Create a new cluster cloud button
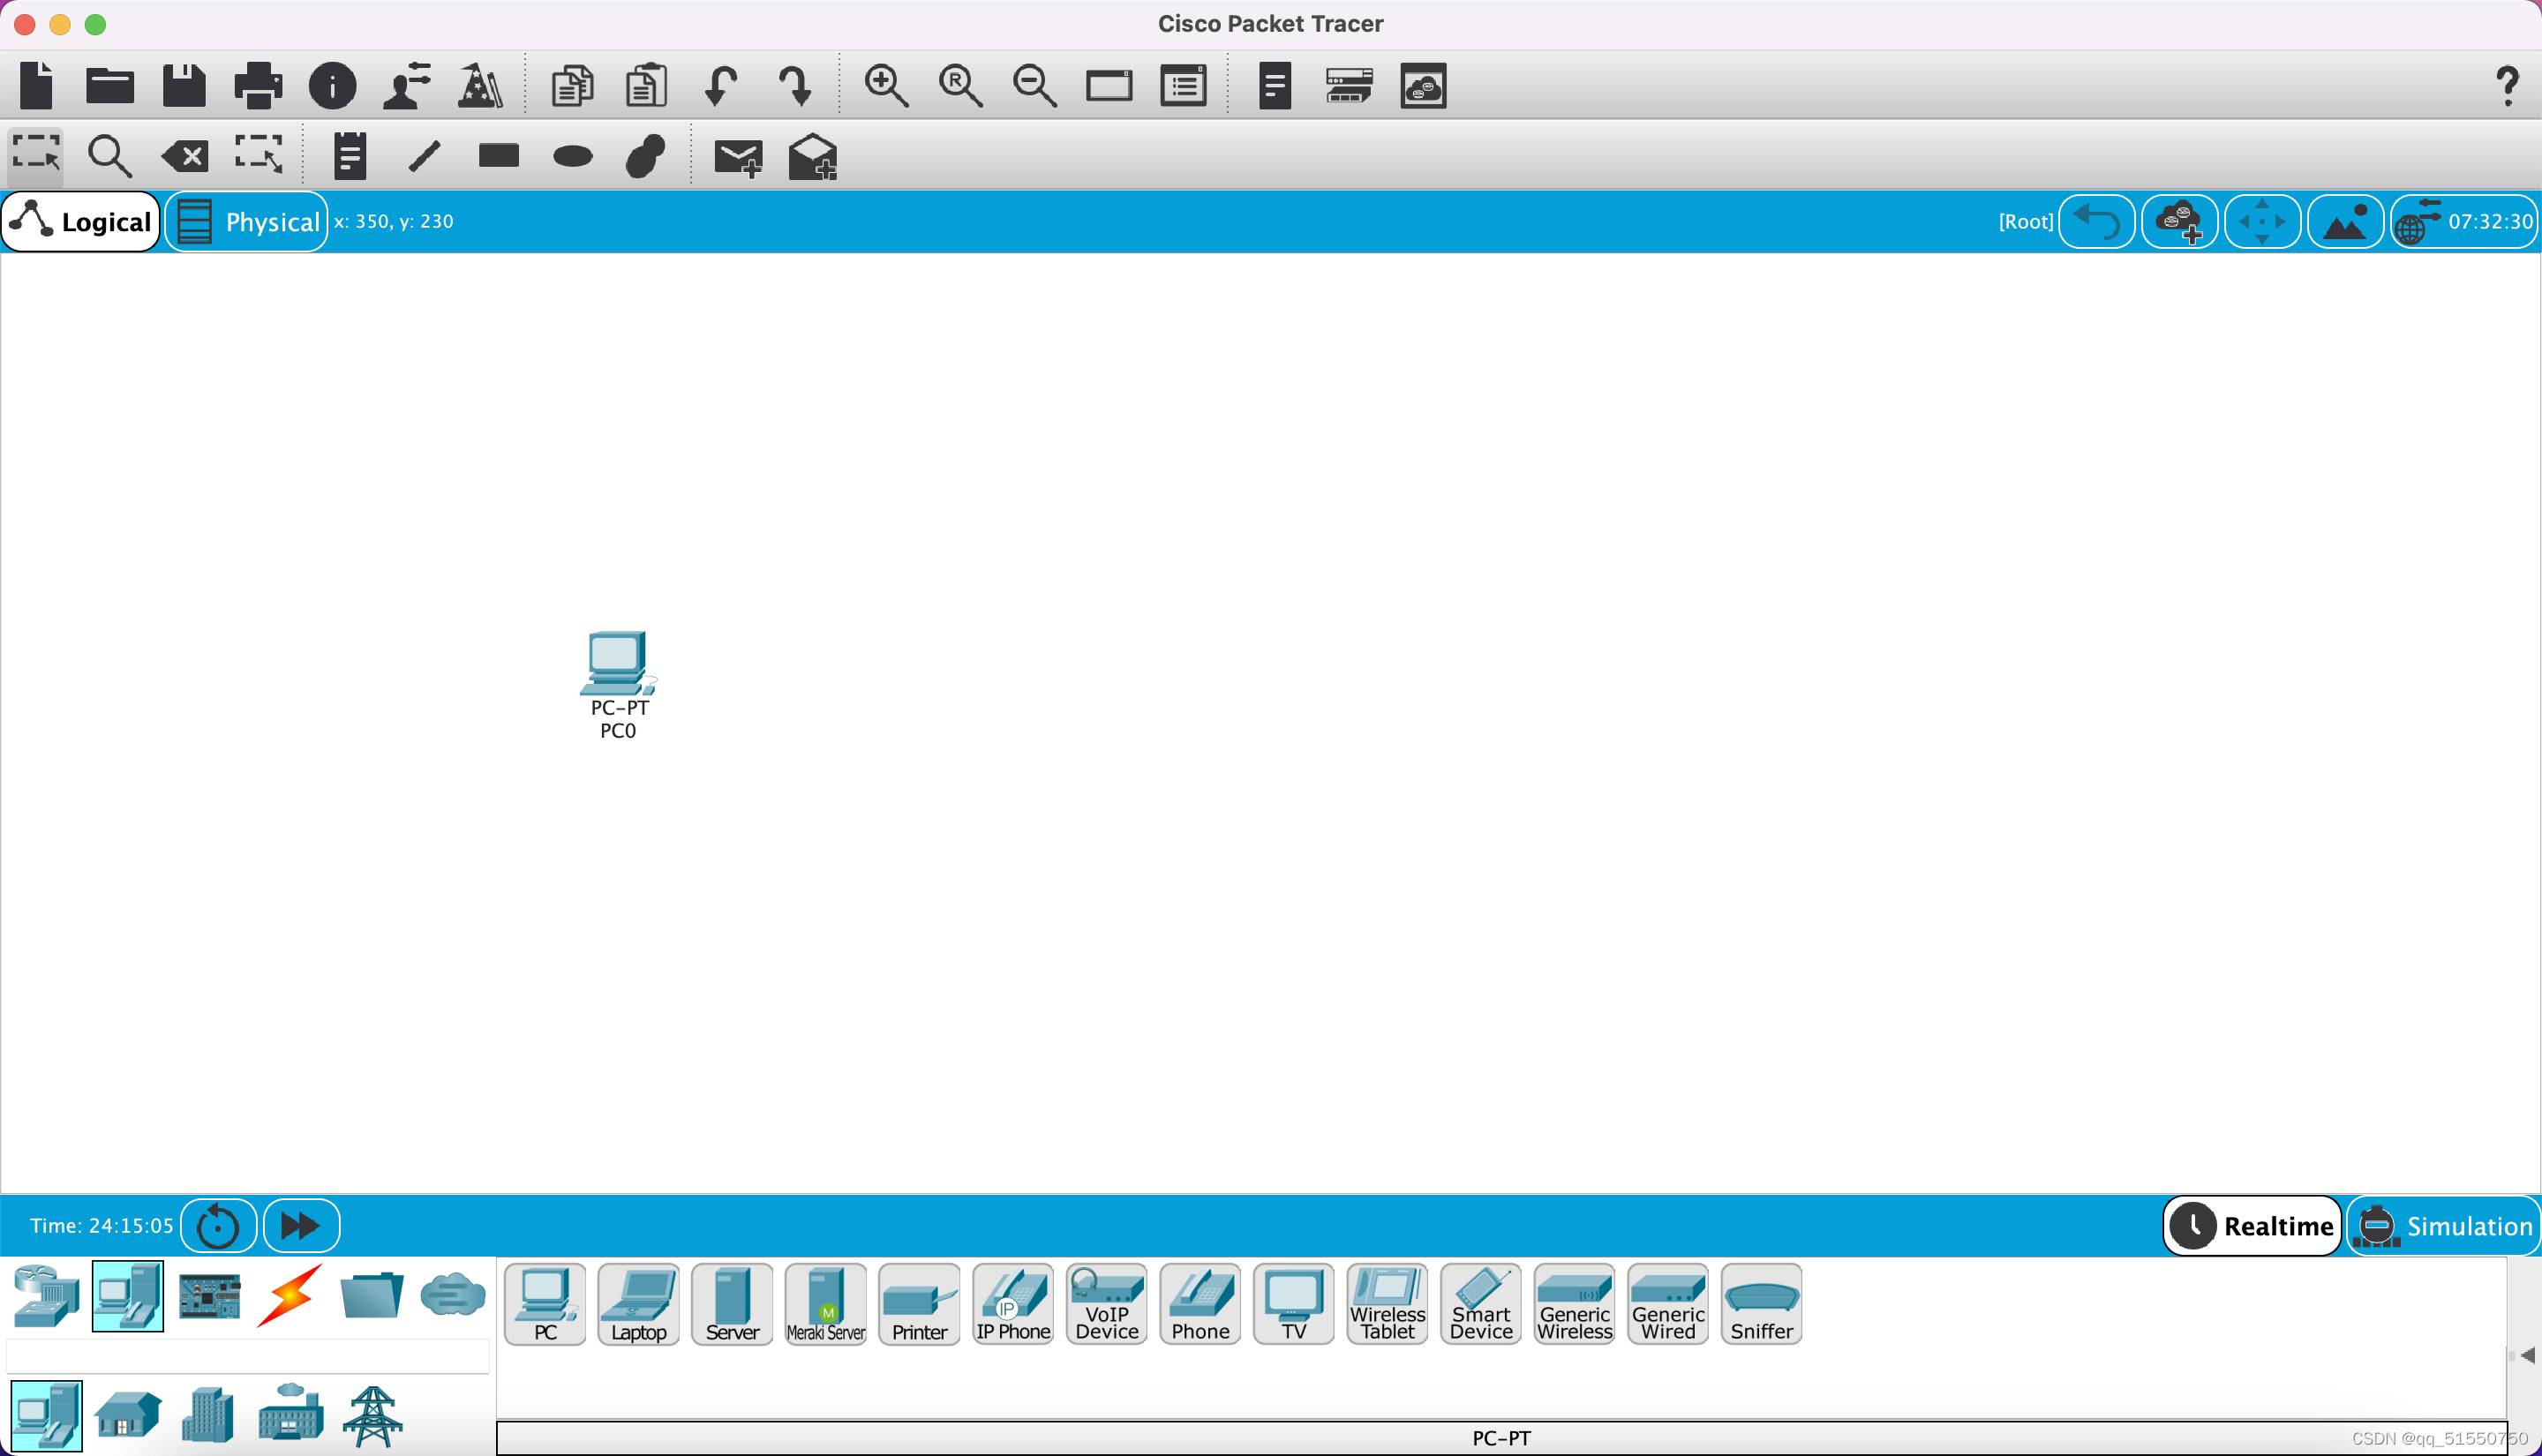The height and width of the screenshot is (1456, 2542). (2180, 221)
